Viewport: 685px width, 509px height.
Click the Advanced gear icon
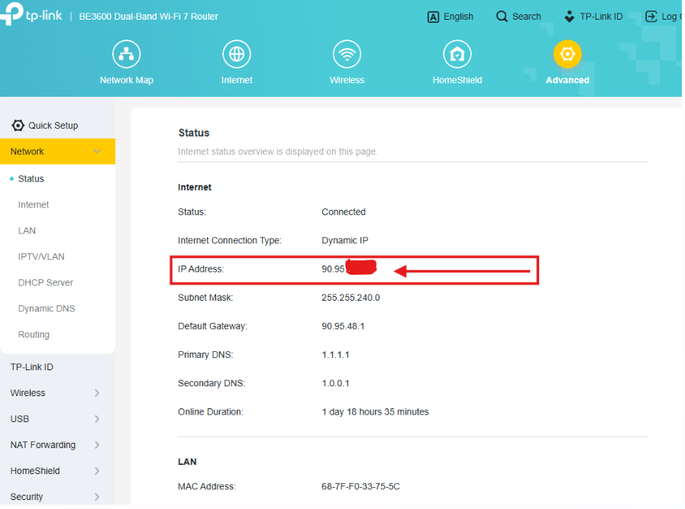[x=567, y=54]
